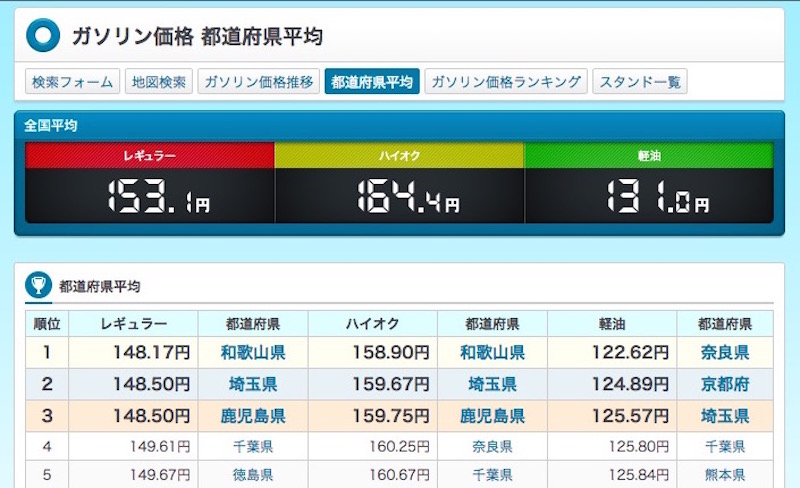Open 埼玉県 link beside 125.57円
Viewport: 800px width, 488px height.
point(725,416)
